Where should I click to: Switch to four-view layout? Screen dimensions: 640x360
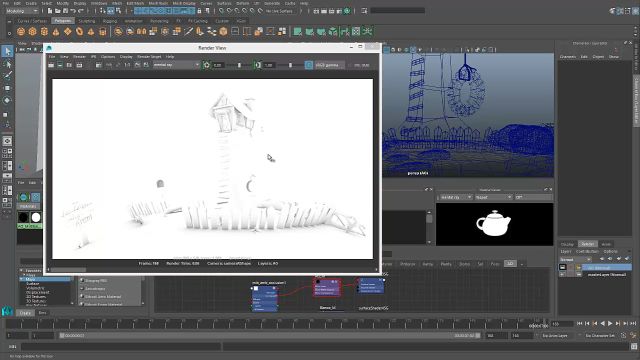7,153
